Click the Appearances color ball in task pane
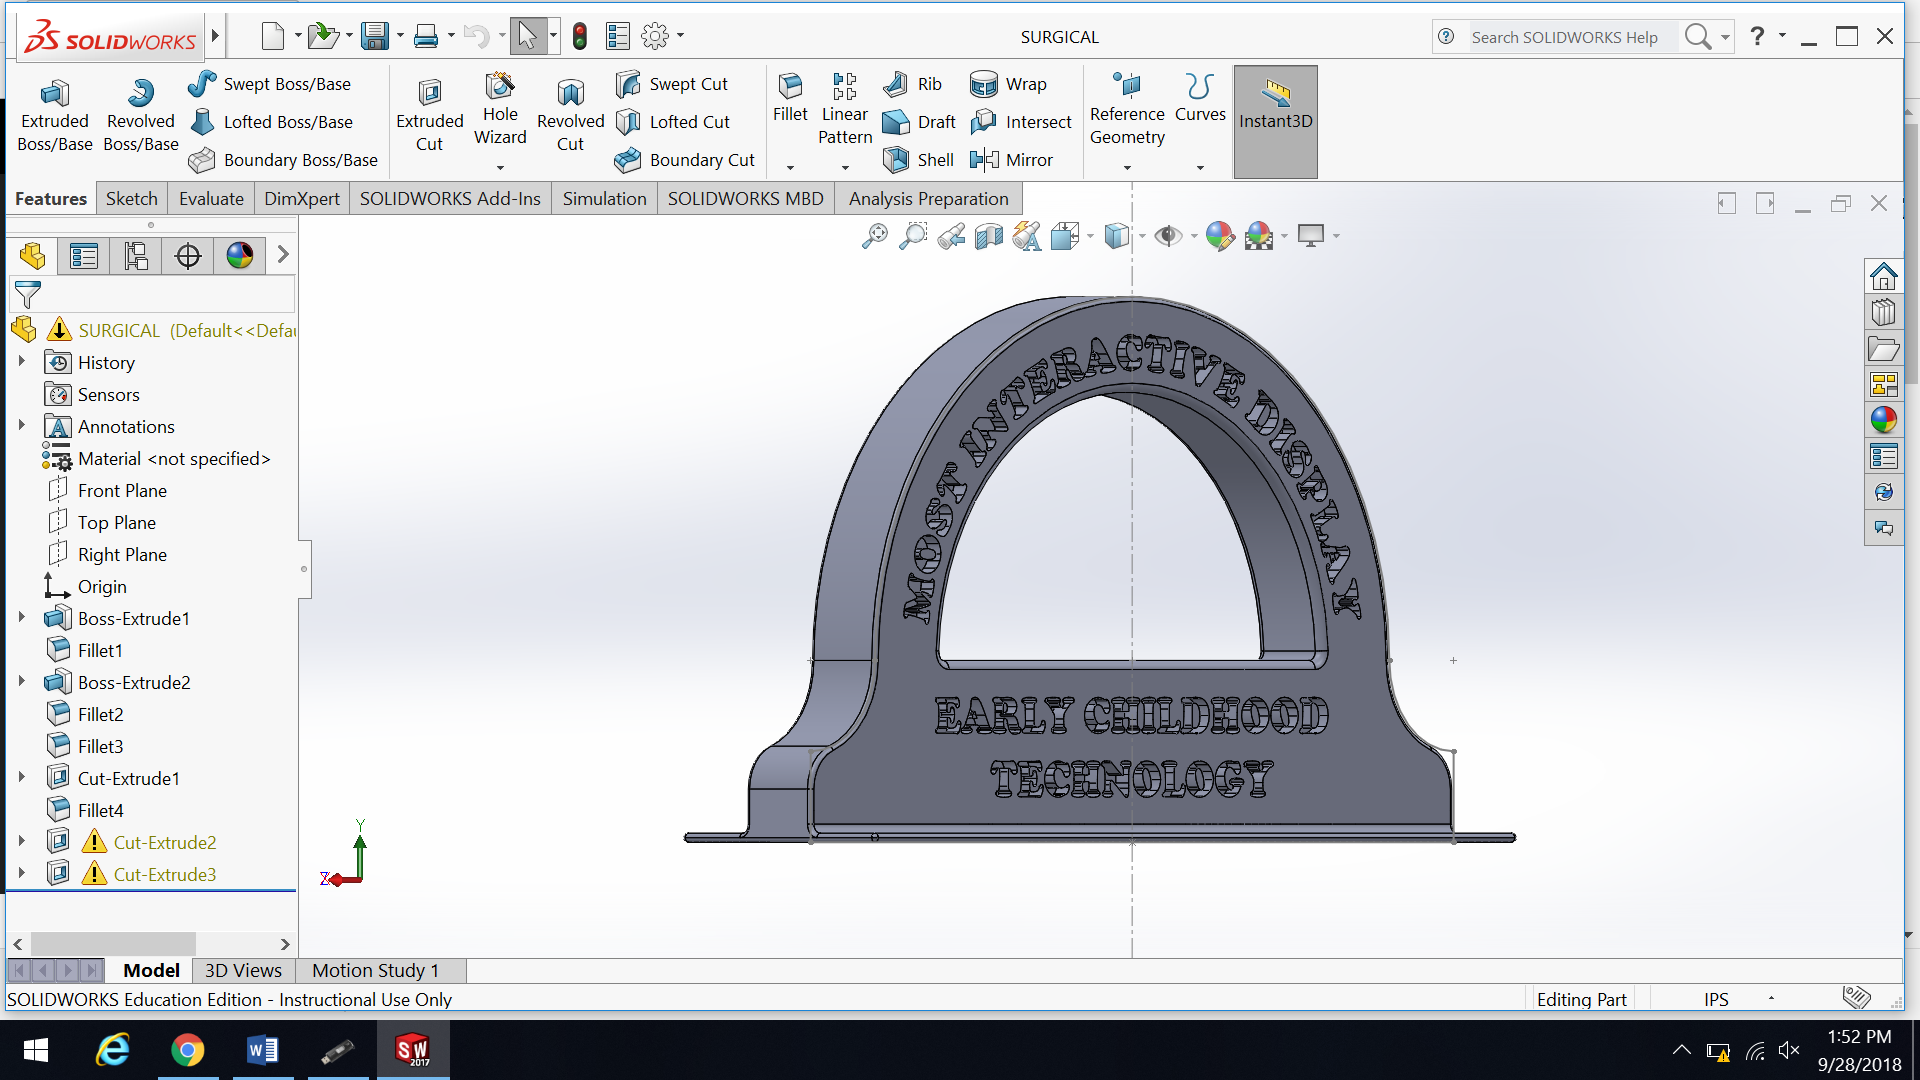 pyautogui.click(x=1884, y=420)
